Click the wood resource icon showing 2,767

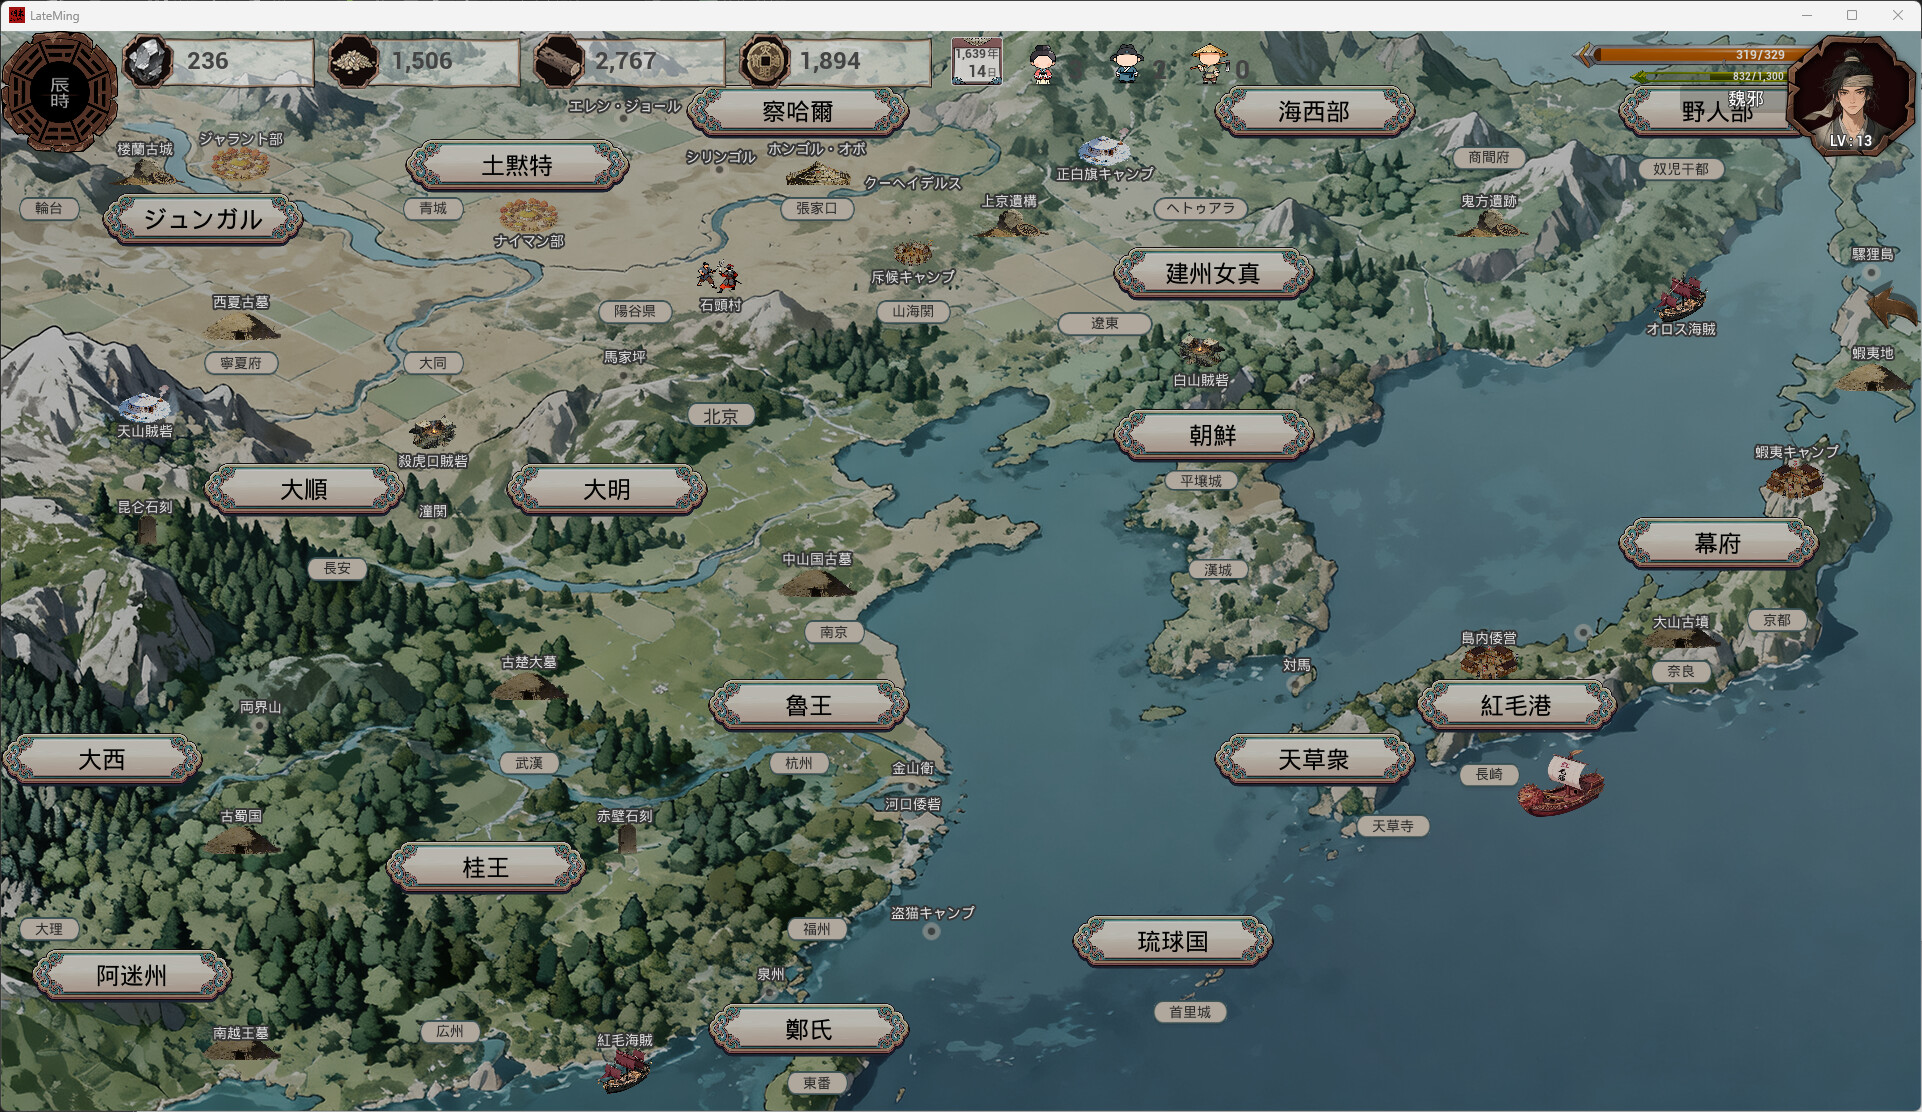(558, 61)
